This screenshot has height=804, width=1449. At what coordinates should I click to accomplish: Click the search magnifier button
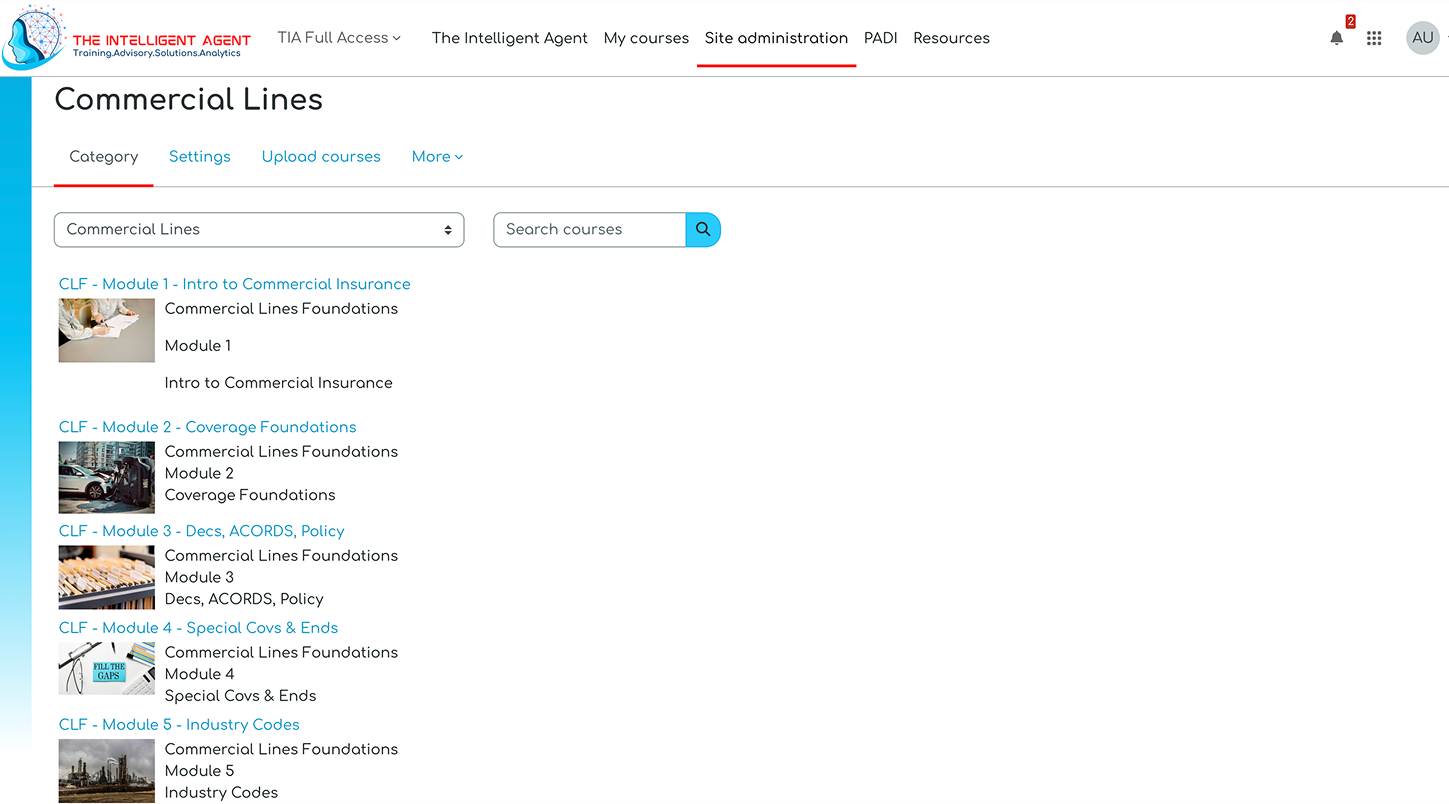[703, 229]
